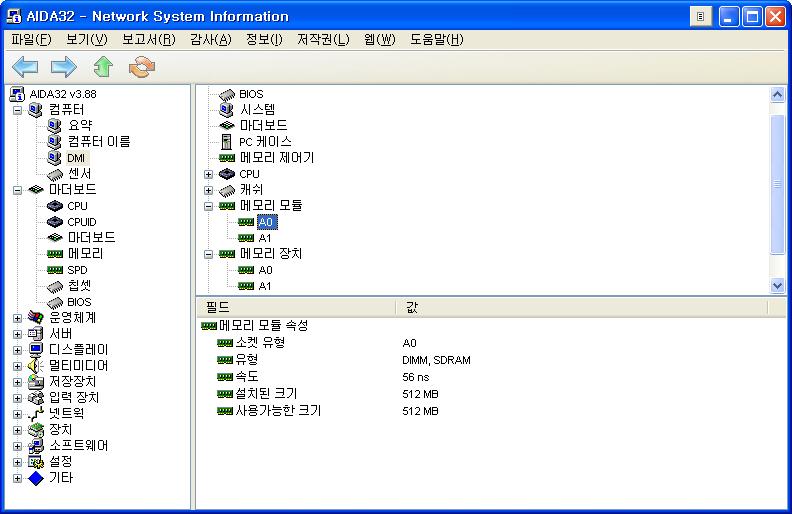Expand the 디스플레이 tree node

pos(18,350)
